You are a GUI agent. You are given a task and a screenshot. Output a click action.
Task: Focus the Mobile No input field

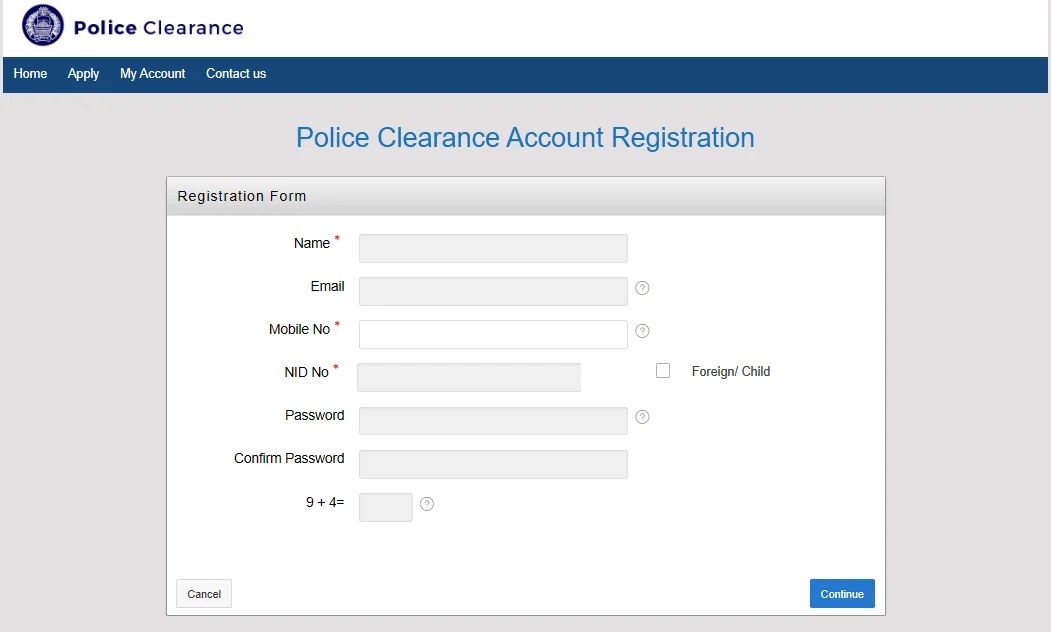493,334
